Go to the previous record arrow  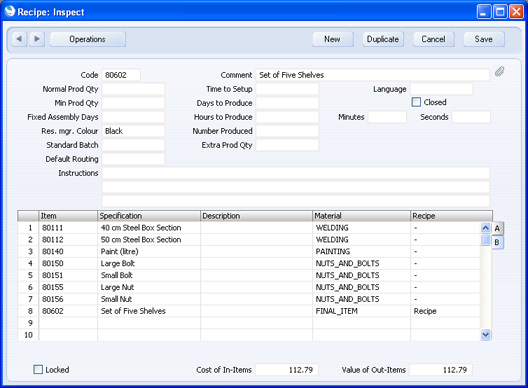point(20,39)
